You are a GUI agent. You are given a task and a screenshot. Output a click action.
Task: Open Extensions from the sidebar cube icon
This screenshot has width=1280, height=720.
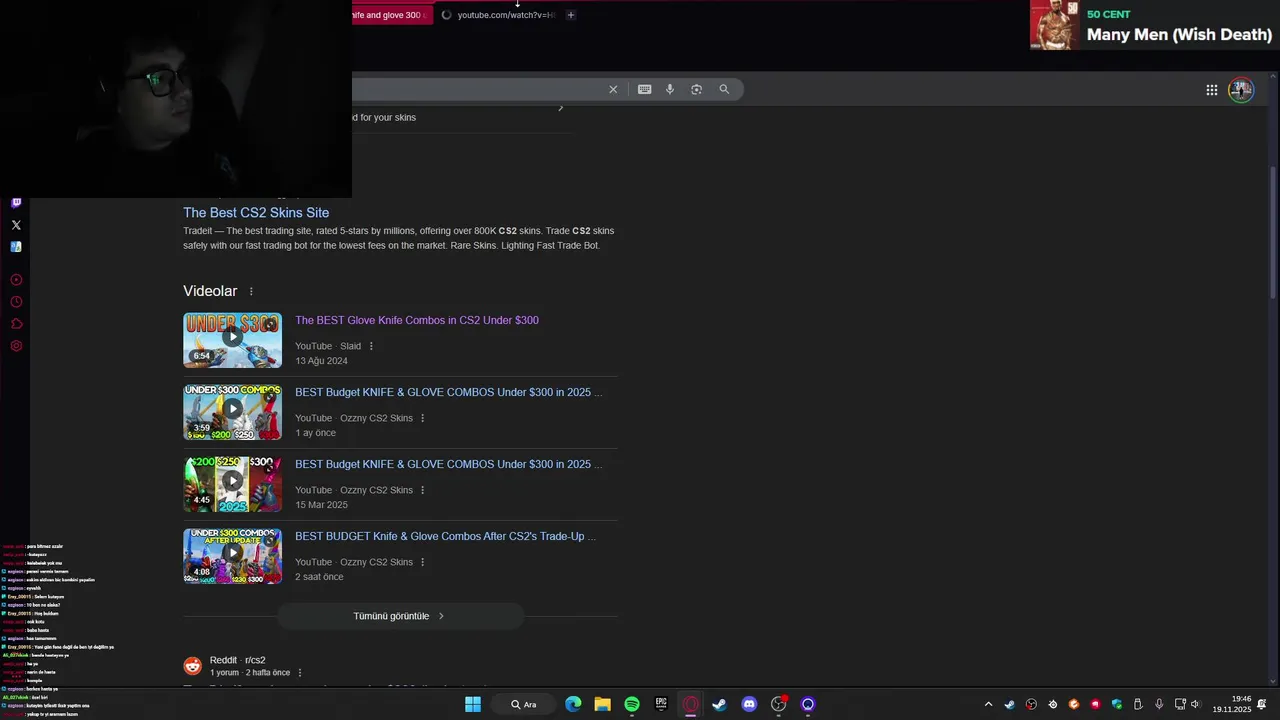16,324
